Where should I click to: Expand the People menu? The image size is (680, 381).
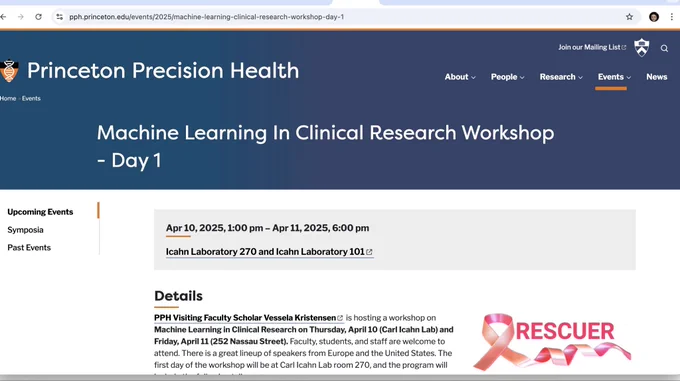[x=508, y=77]
